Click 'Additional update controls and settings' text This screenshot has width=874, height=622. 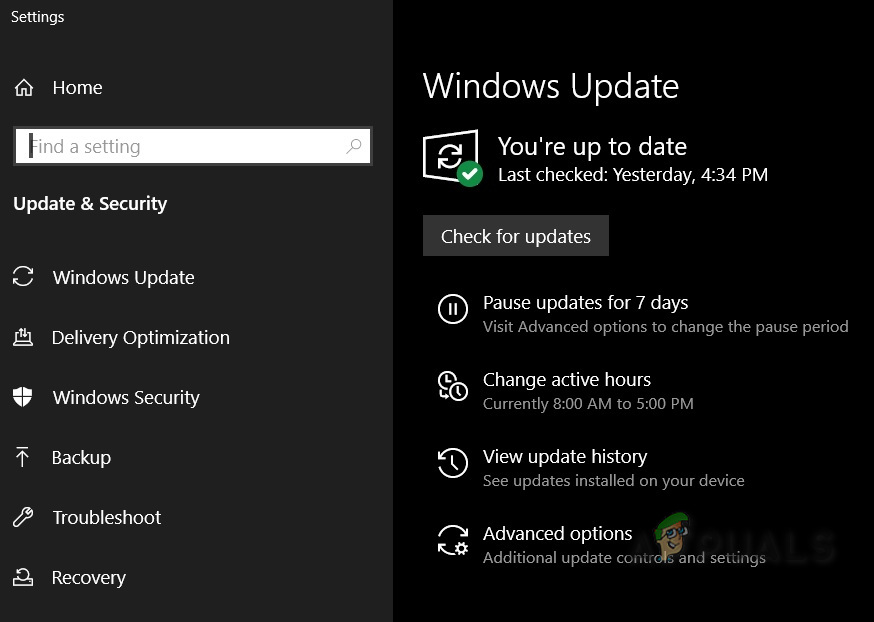624,557
